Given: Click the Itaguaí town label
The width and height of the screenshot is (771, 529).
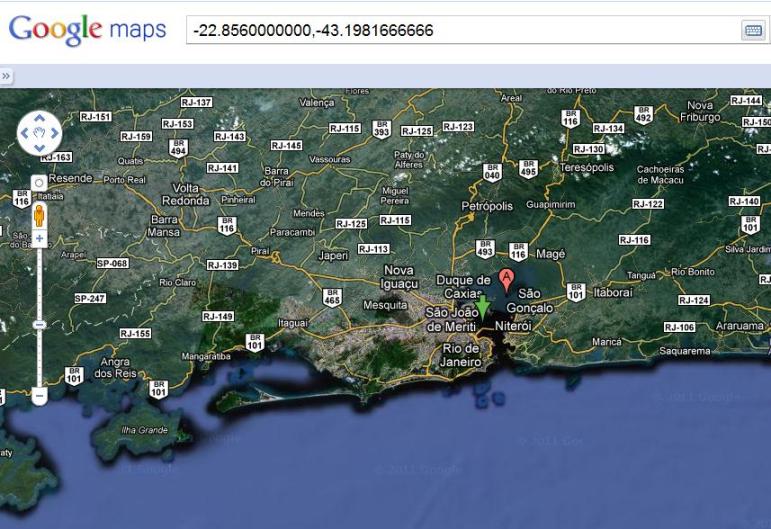Looking at the screenshot, I should tap(293, 323).
